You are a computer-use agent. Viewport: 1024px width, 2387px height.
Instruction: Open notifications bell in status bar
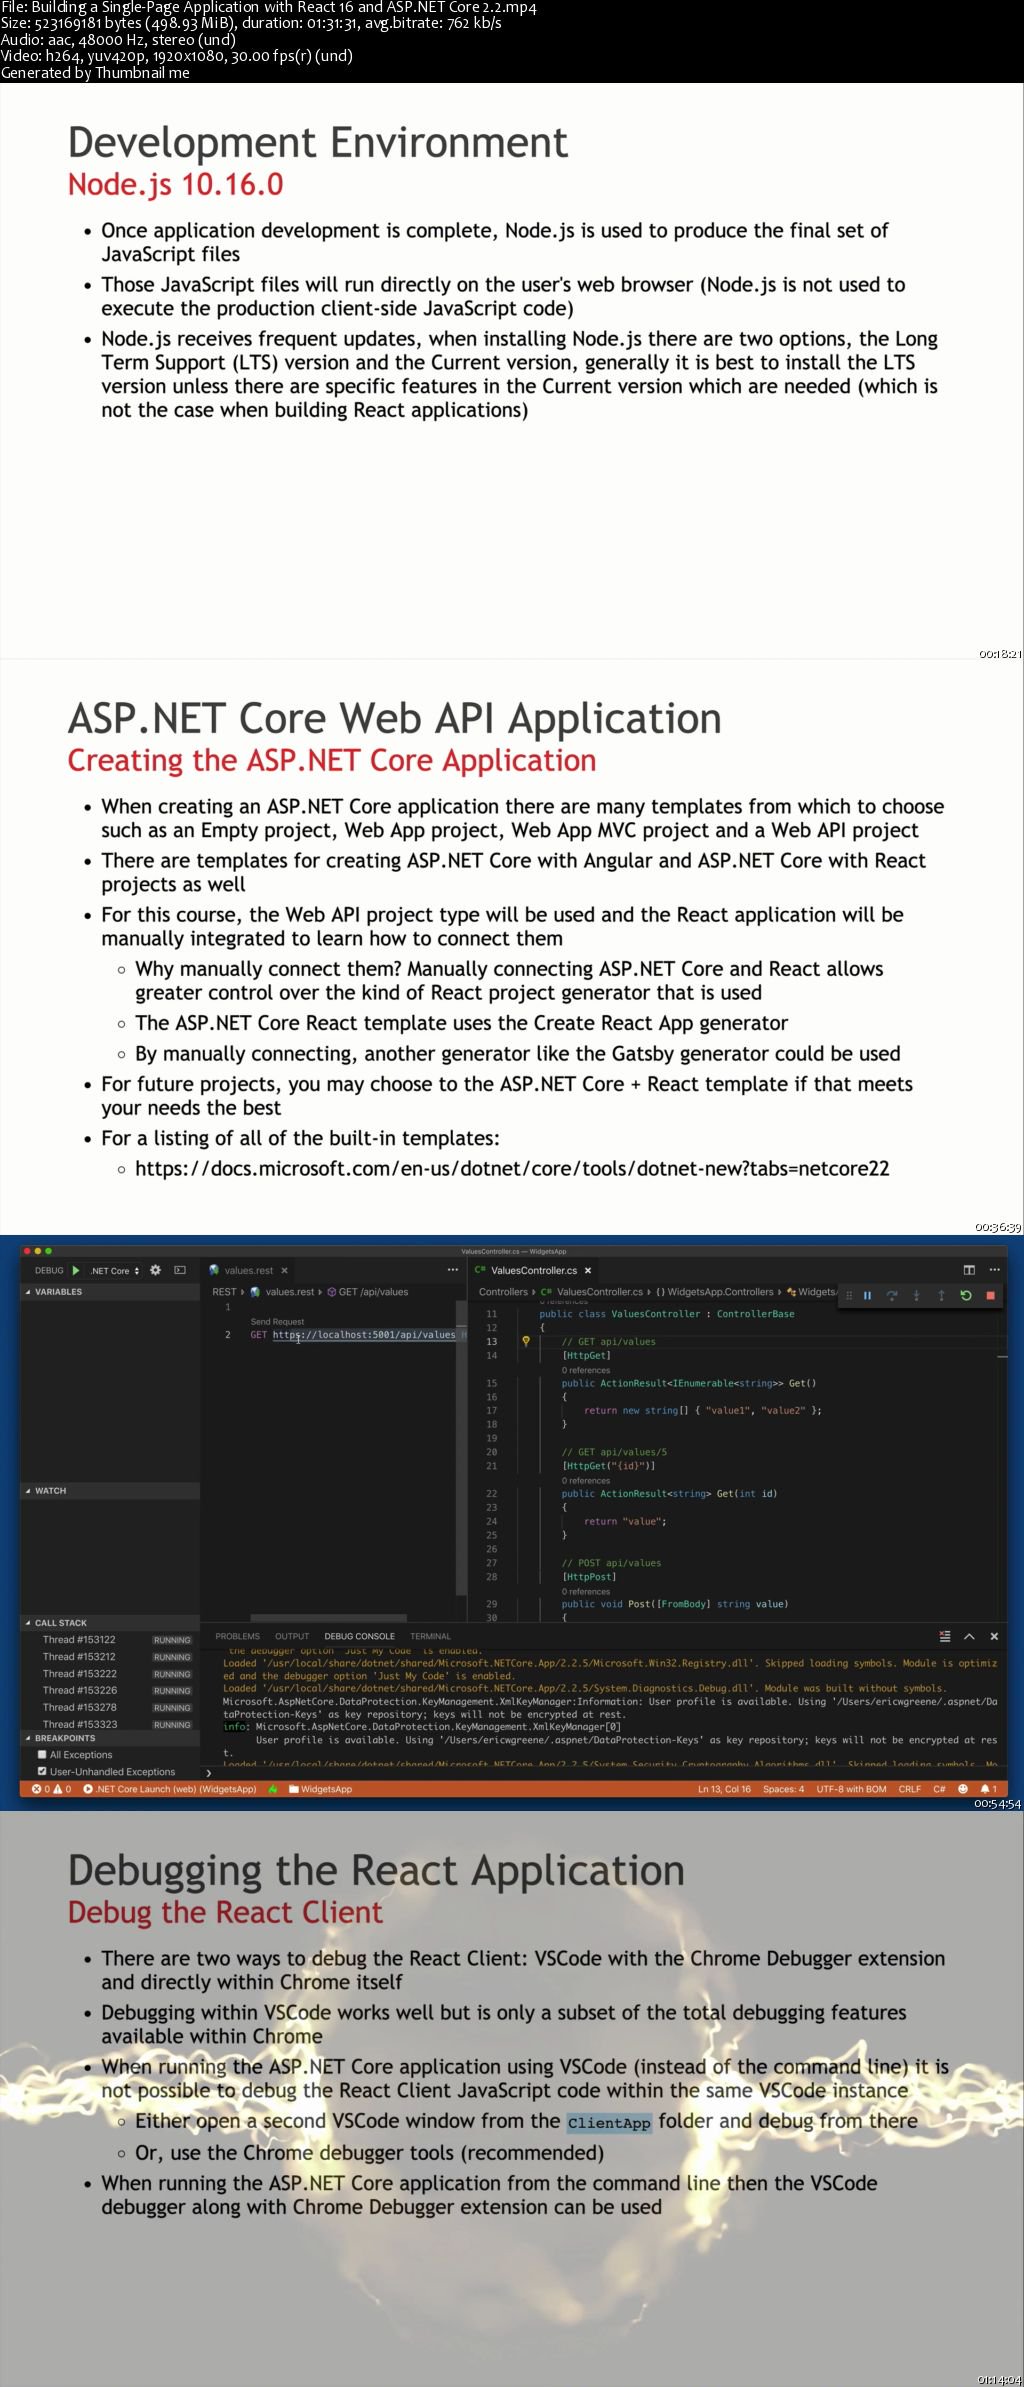coord(988,1789)
